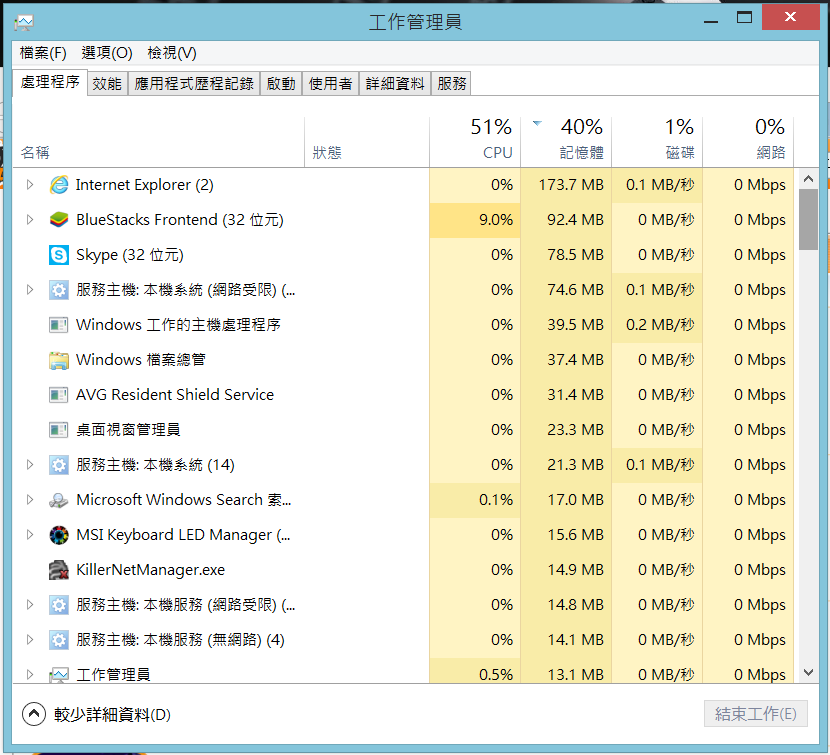Viewport: 830px width, 755px height.
Task: Open the 檔案(F) menu
Action: coord(43,53)
